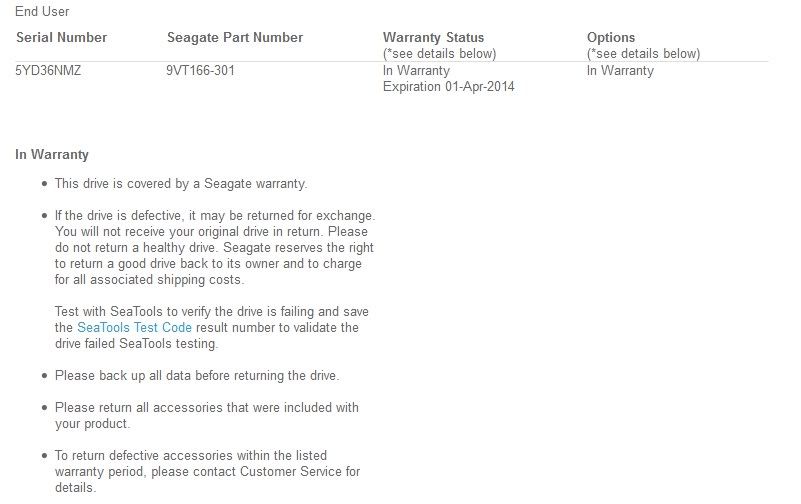Click the Seagate Part Number column header
The width and height of the screenshot is (801, 504).
click(235, 37)
